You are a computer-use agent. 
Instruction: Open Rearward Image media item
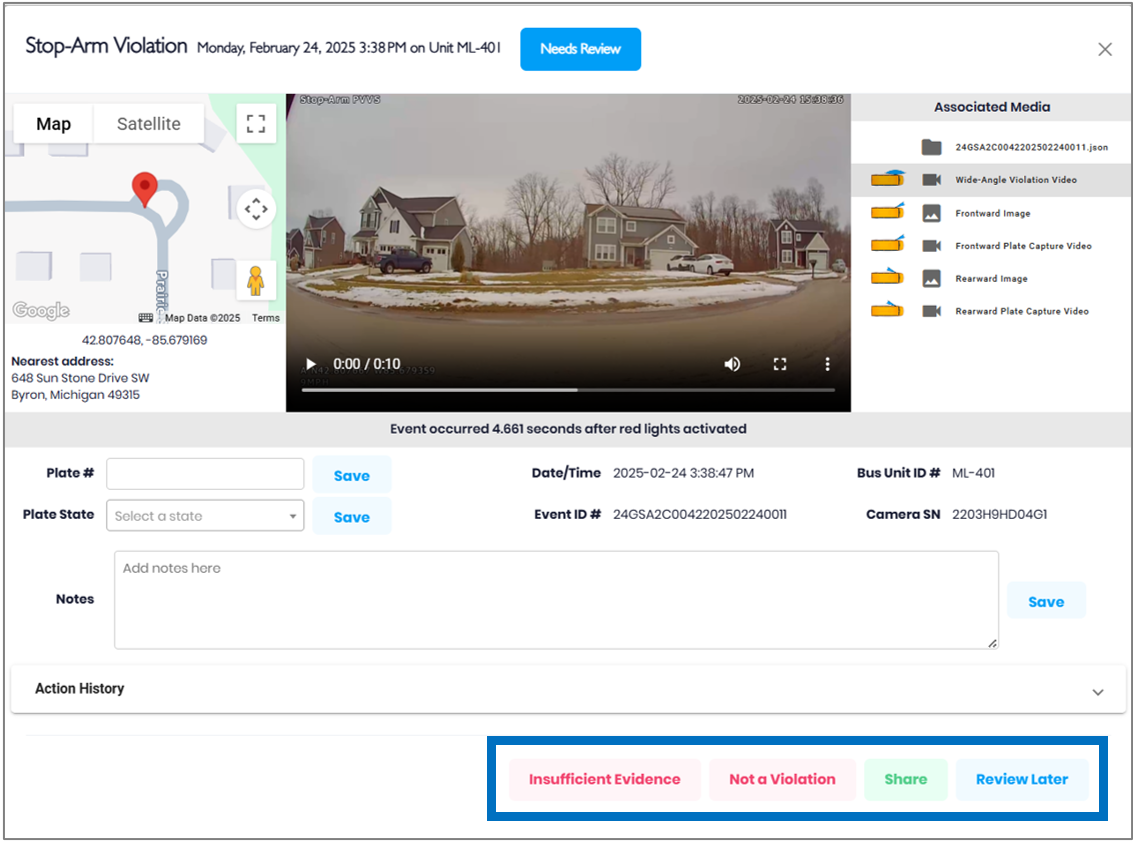point(991,278)
